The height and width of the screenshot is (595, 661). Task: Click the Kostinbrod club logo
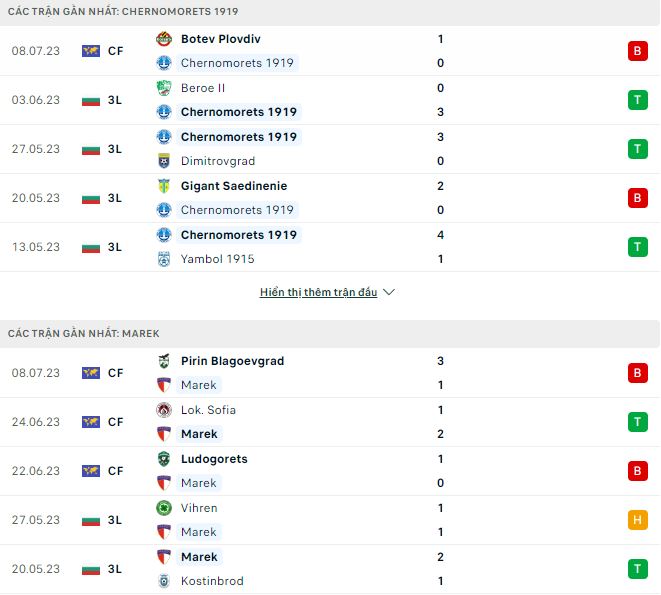click(x=164, y=581)
